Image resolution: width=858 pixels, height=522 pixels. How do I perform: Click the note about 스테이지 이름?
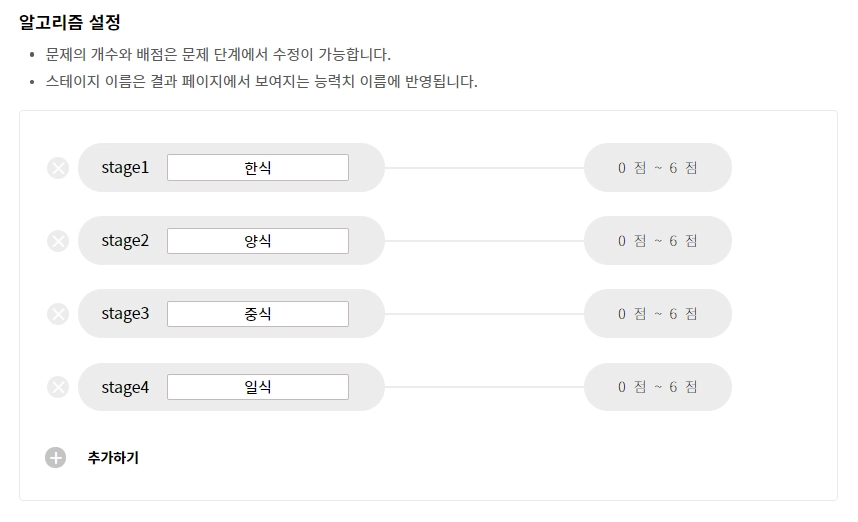[x=262, y=81]
